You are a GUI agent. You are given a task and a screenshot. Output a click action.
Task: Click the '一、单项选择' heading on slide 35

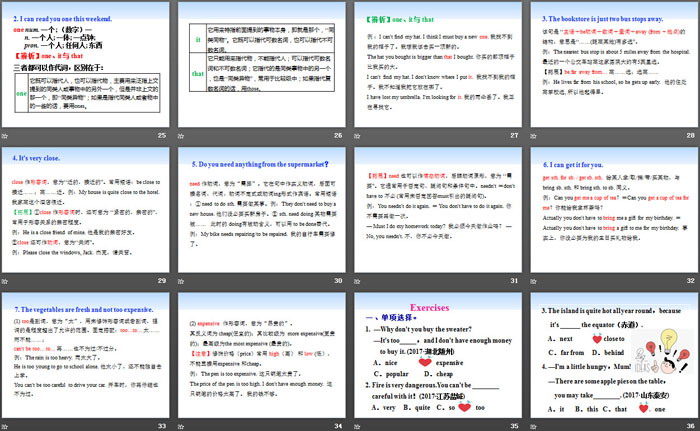coord(391,318)
